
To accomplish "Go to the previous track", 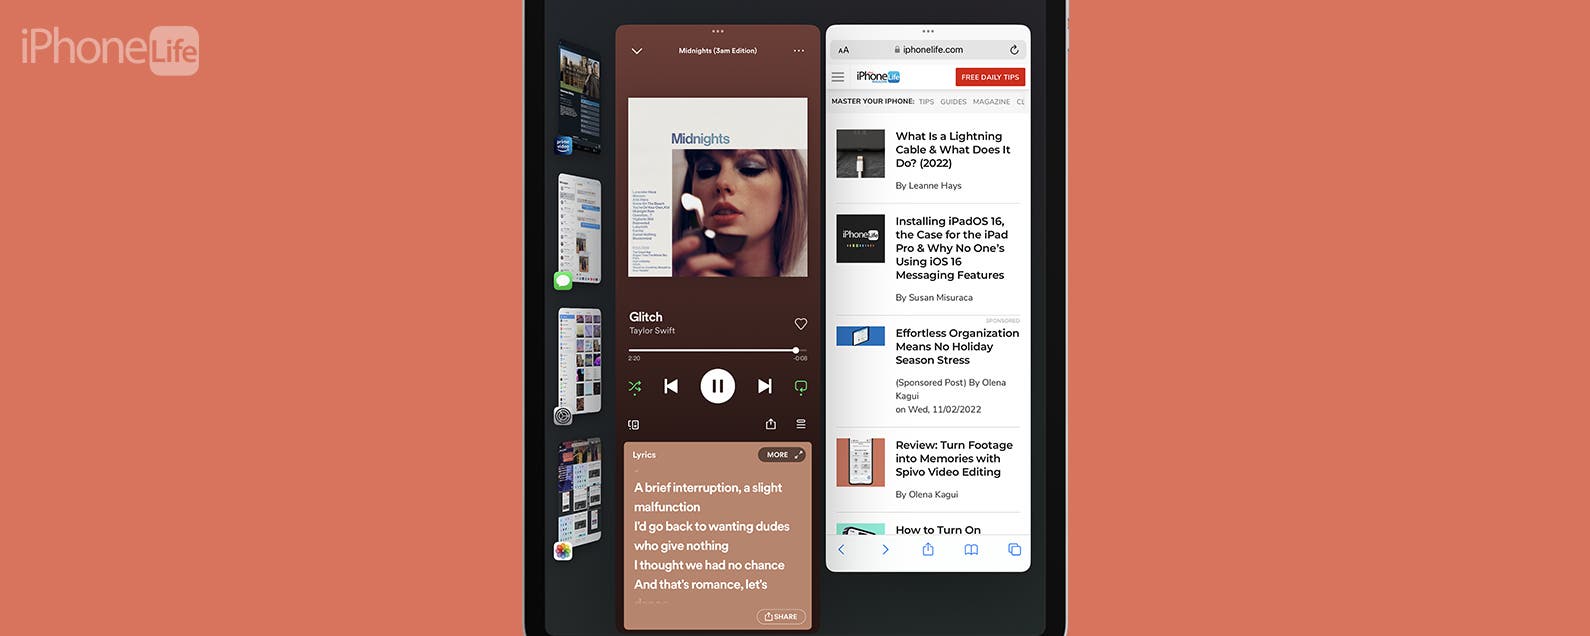I will pyautogui.click(x=671, y=386).
